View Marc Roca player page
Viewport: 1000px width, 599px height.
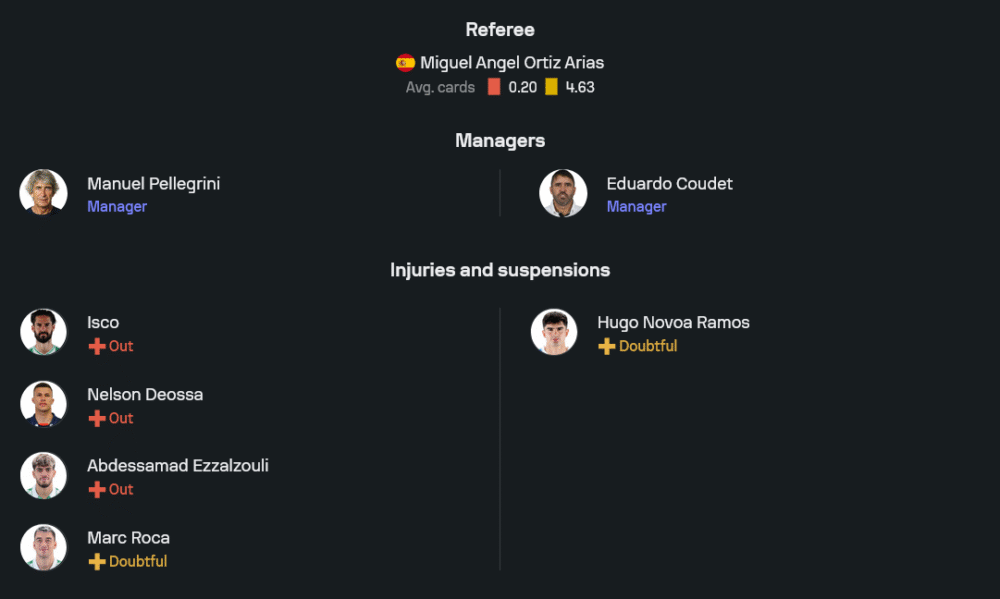tap(128, 538)
